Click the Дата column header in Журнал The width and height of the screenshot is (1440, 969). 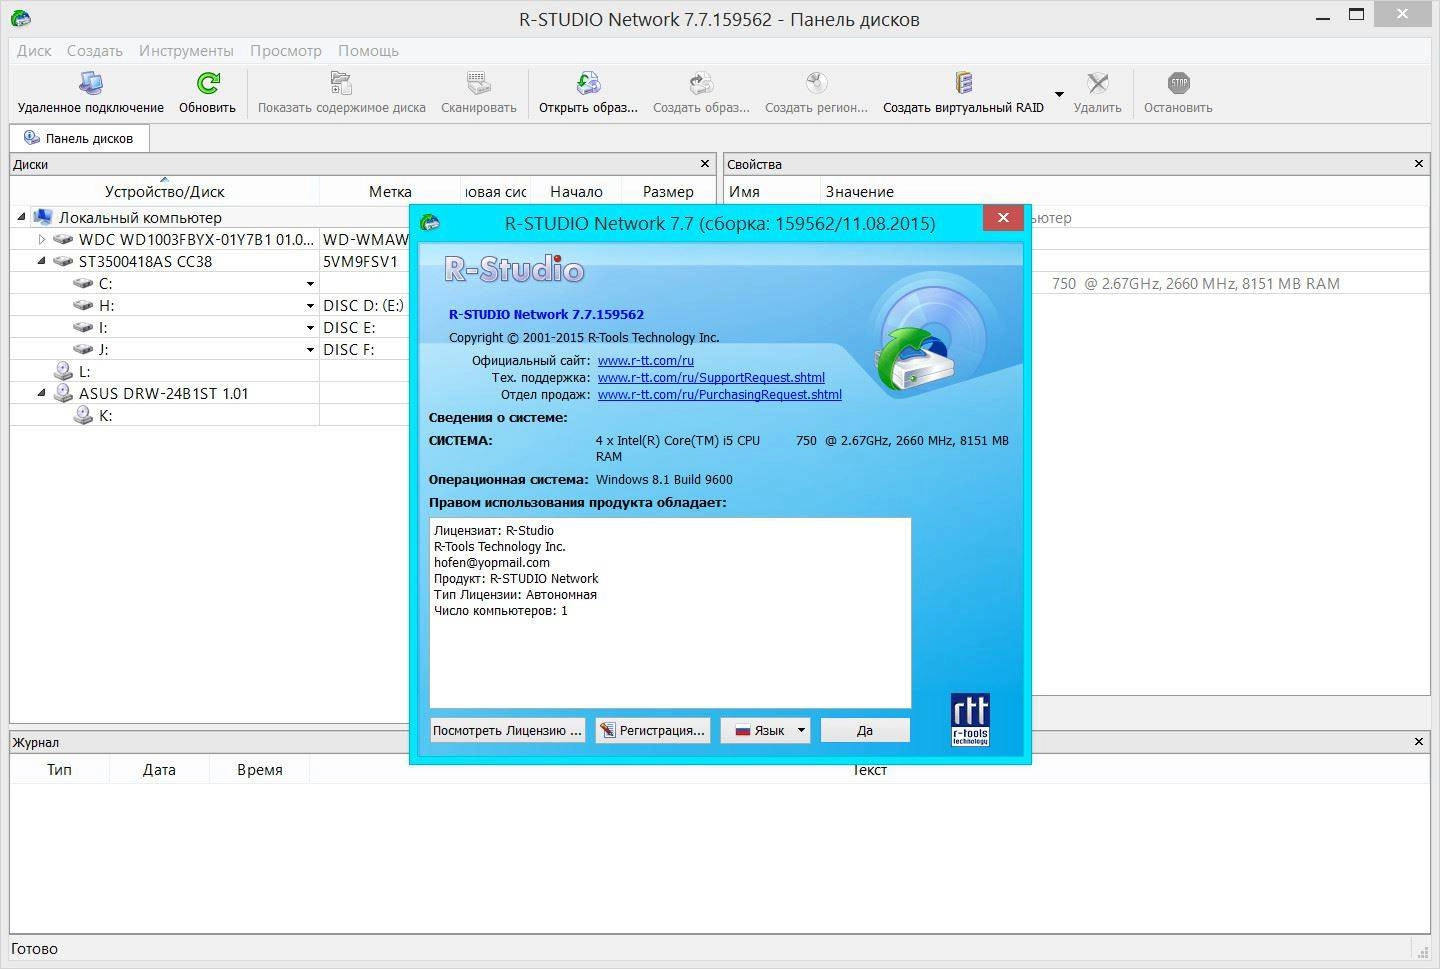point(159,769)
